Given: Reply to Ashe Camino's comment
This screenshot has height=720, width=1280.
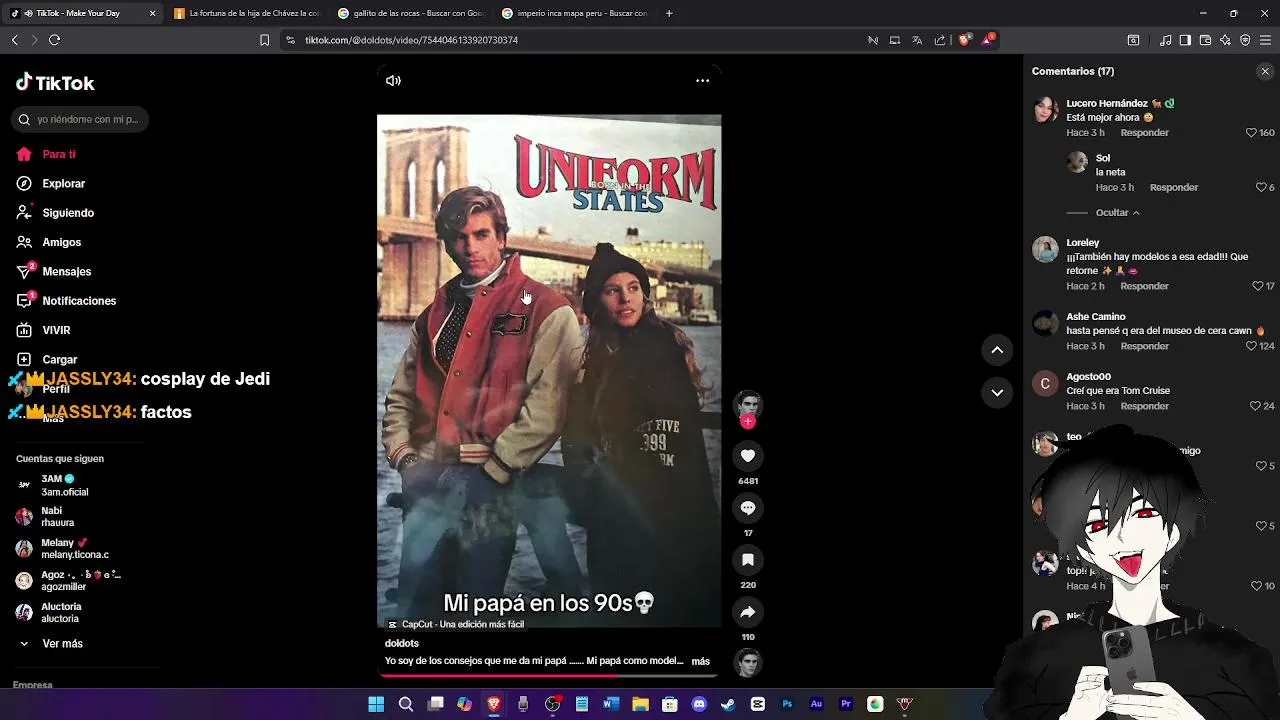Looking at the screenshot, I should pyautogui.click(x=1144, y=346).
